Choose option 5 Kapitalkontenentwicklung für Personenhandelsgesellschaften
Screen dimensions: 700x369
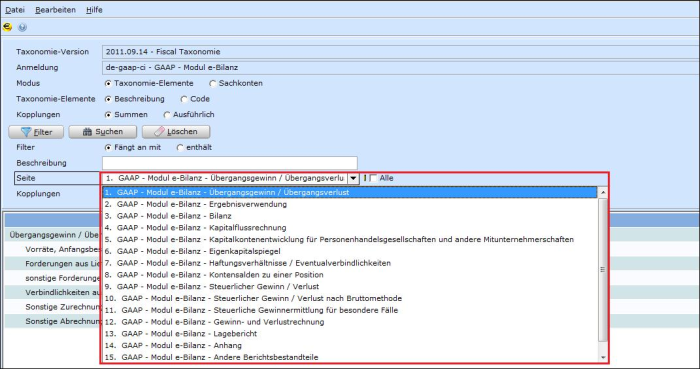[x=350, y=240]
